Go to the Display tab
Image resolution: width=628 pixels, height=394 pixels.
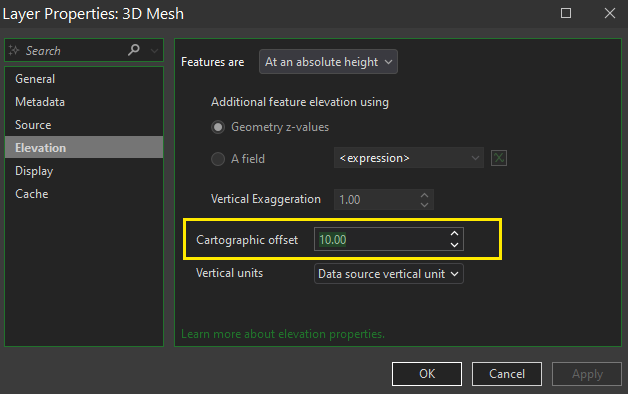[84, 171]
